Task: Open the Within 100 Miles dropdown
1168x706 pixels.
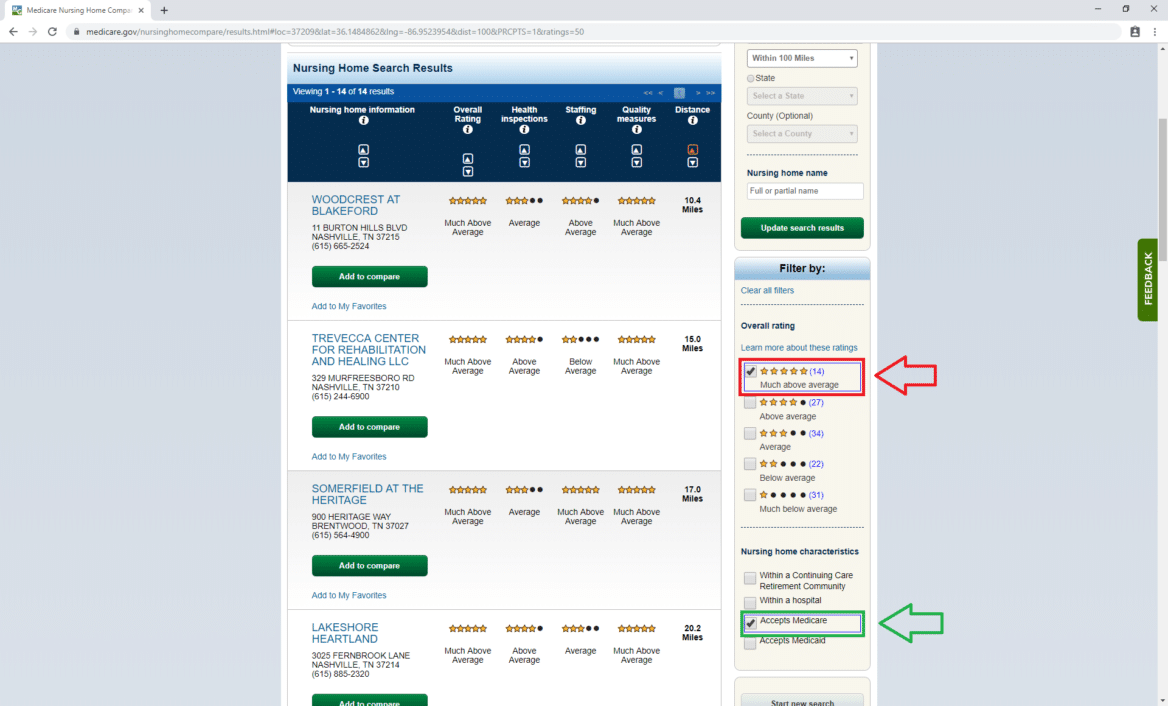Action: 802,58
